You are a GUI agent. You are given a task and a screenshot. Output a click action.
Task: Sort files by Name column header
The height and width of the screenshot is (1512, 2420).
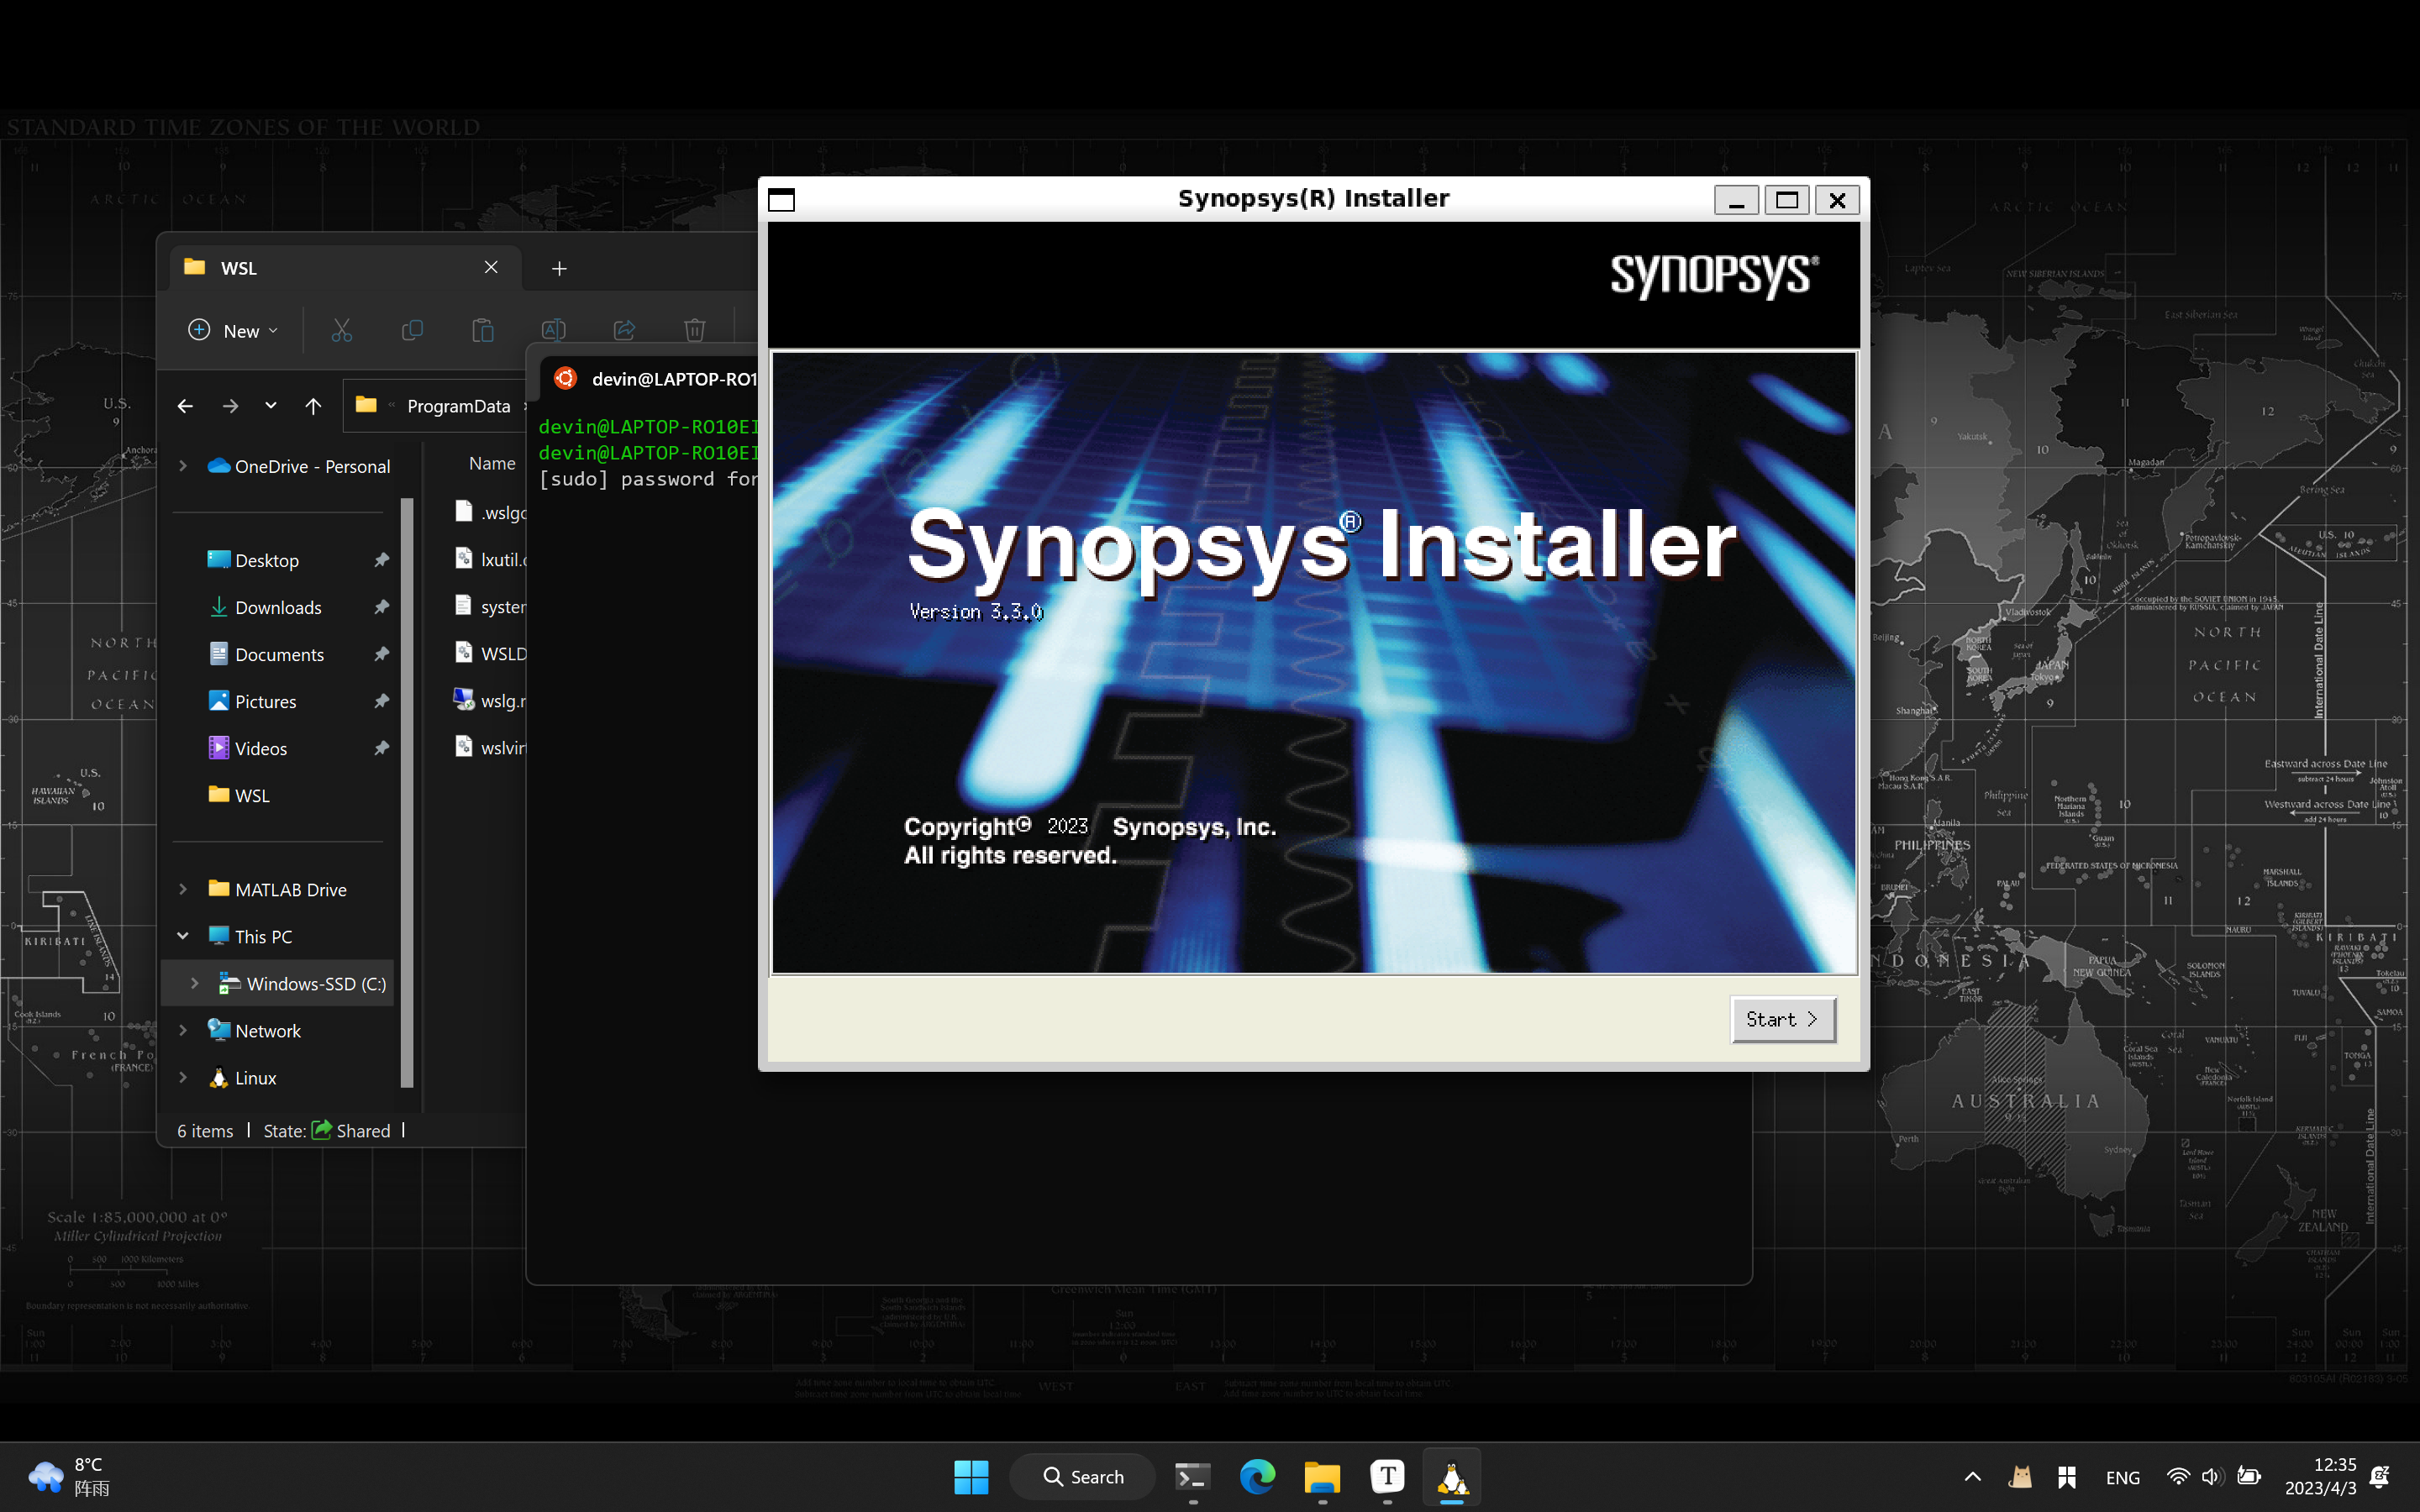coord(492,463)
